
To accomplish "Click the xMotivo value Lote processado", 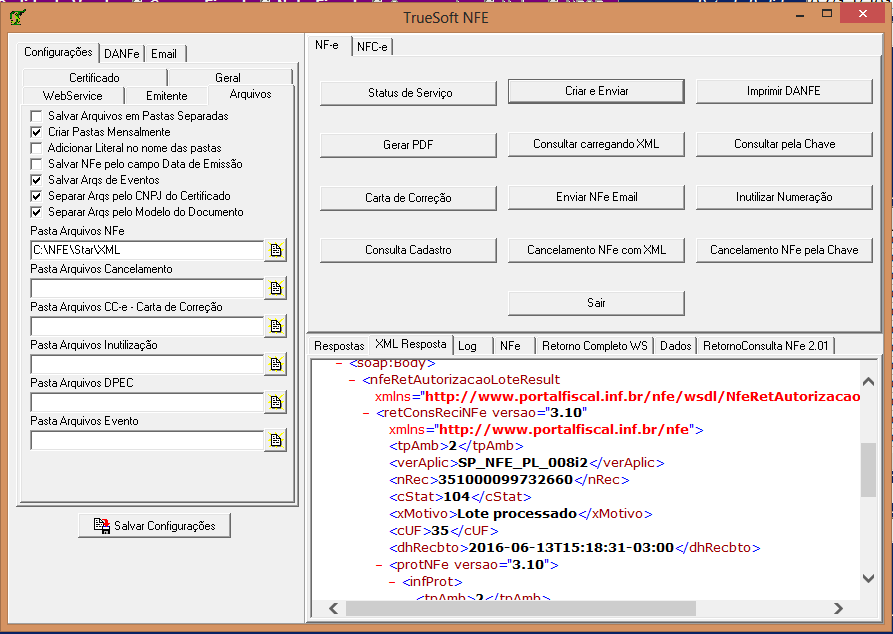I will coord(517,514).
